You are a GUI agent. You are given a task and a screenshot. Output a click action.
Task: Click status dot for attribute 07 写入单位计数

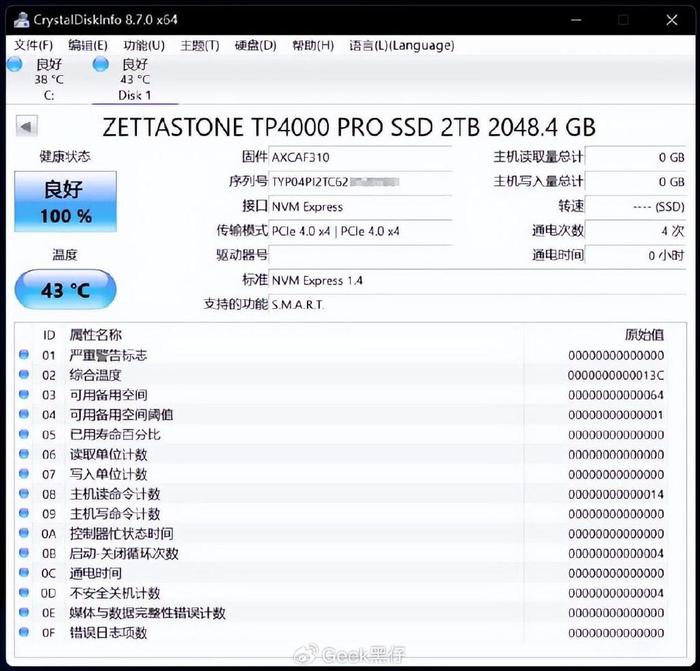(24, 473)
